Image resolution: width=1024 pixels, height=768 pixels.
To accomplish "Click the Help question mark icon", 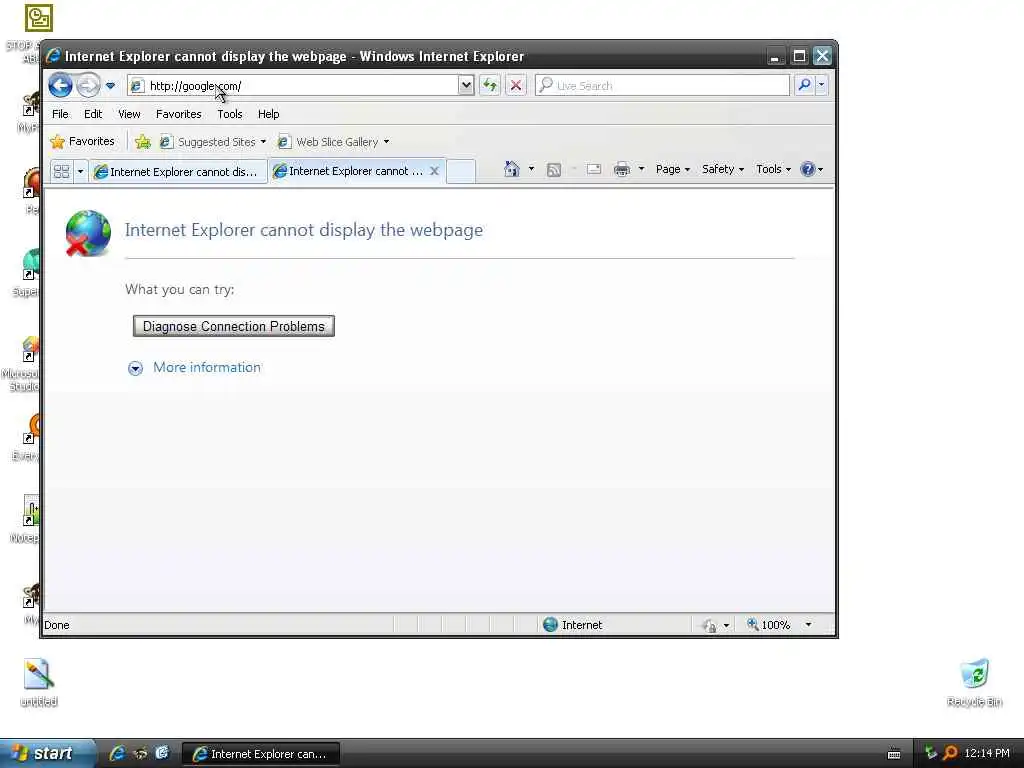I will tap(808, 169).
